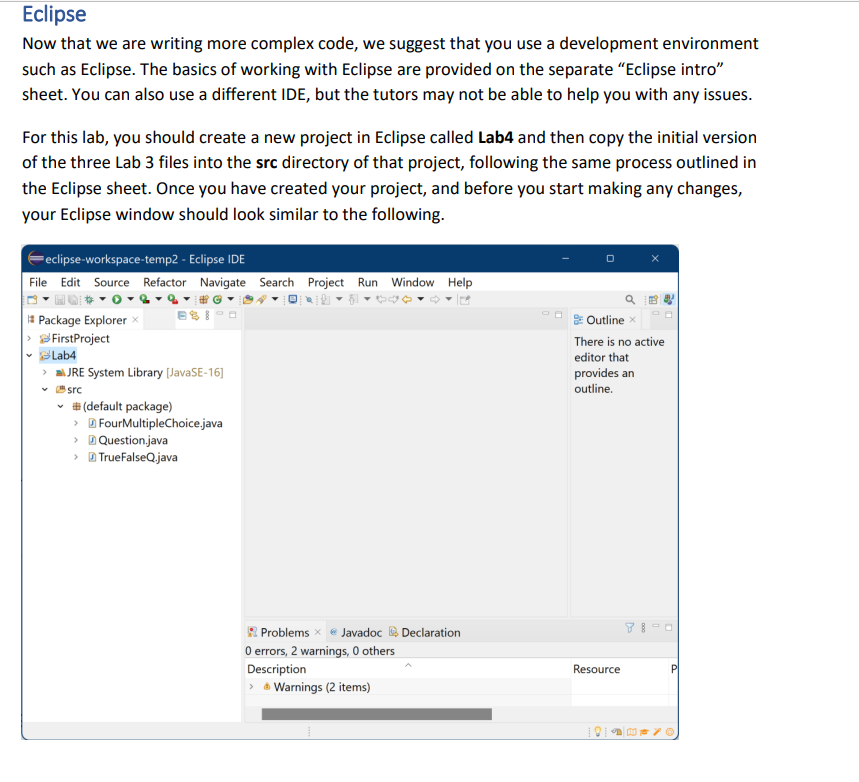Image resolution: width=859 pixels, height=782 pixels.
Task: Click '0 errors, 2 warnings, 0 others' text
Action: pyautogui.click(x=320, y=650)
